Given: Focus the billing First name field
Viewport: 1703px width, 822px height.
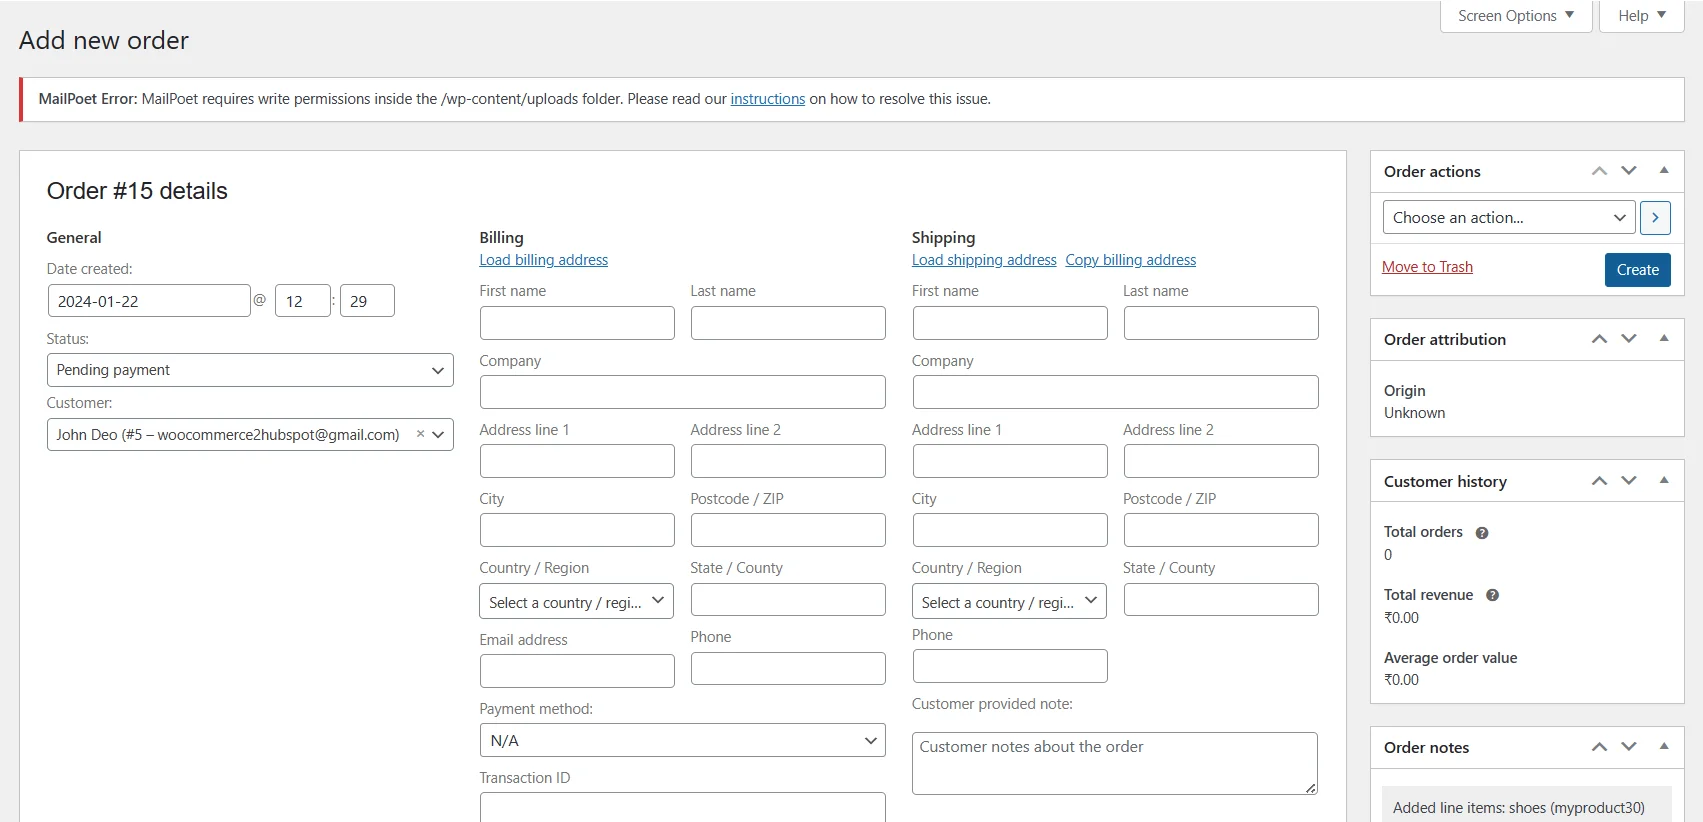Looking at the screenshot, I should pos(577,323).
